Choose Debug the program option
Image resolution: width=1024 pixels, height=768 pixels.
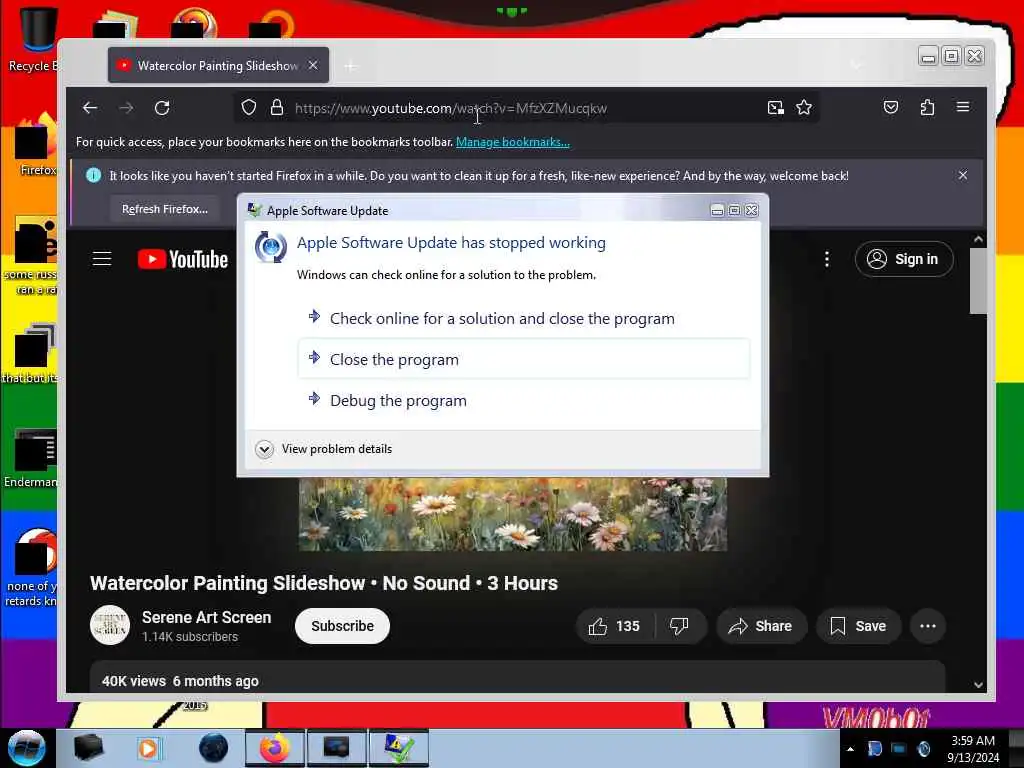pyautogui.click(x=524, y=400)
